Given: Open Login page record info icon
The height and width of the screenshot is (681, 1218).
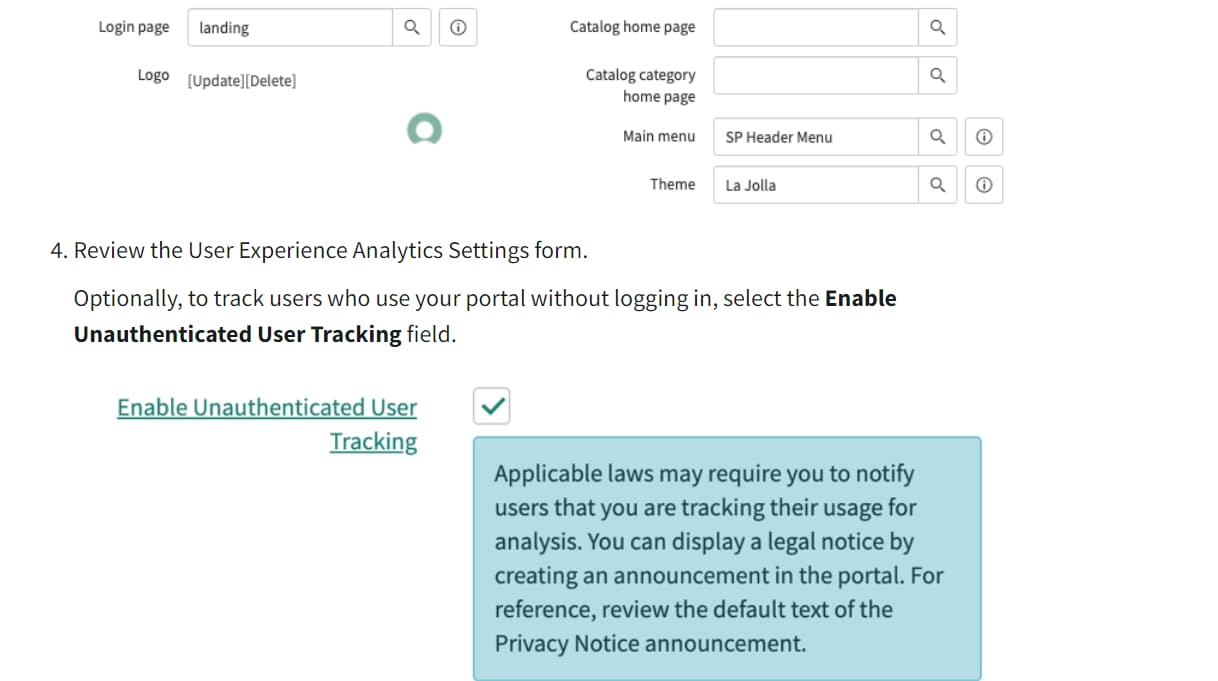Looking at the screenshot, I should click(457, 28).
